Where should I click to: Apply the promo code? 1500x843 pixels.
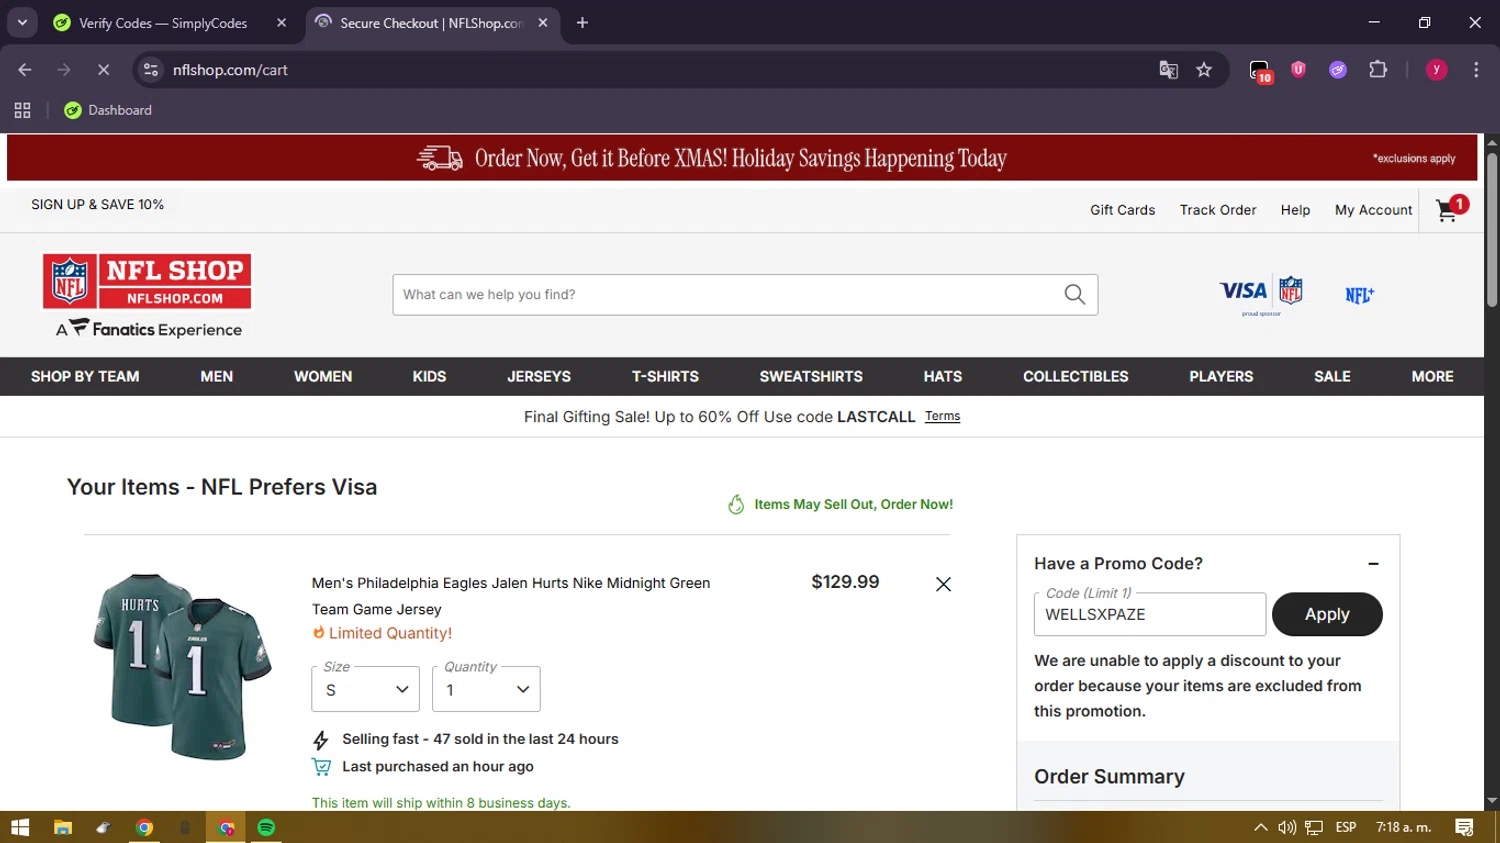pos(1327,614)
